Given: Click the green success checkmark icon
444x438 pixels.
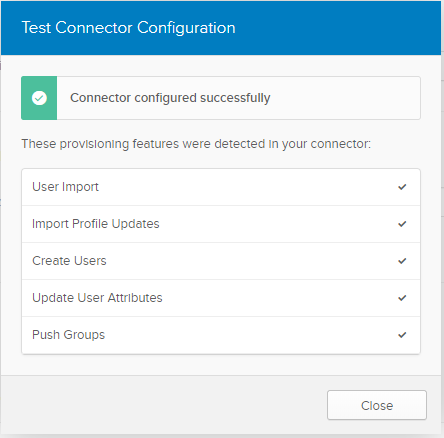Looking at the screenshot, I should pos(39,98).
